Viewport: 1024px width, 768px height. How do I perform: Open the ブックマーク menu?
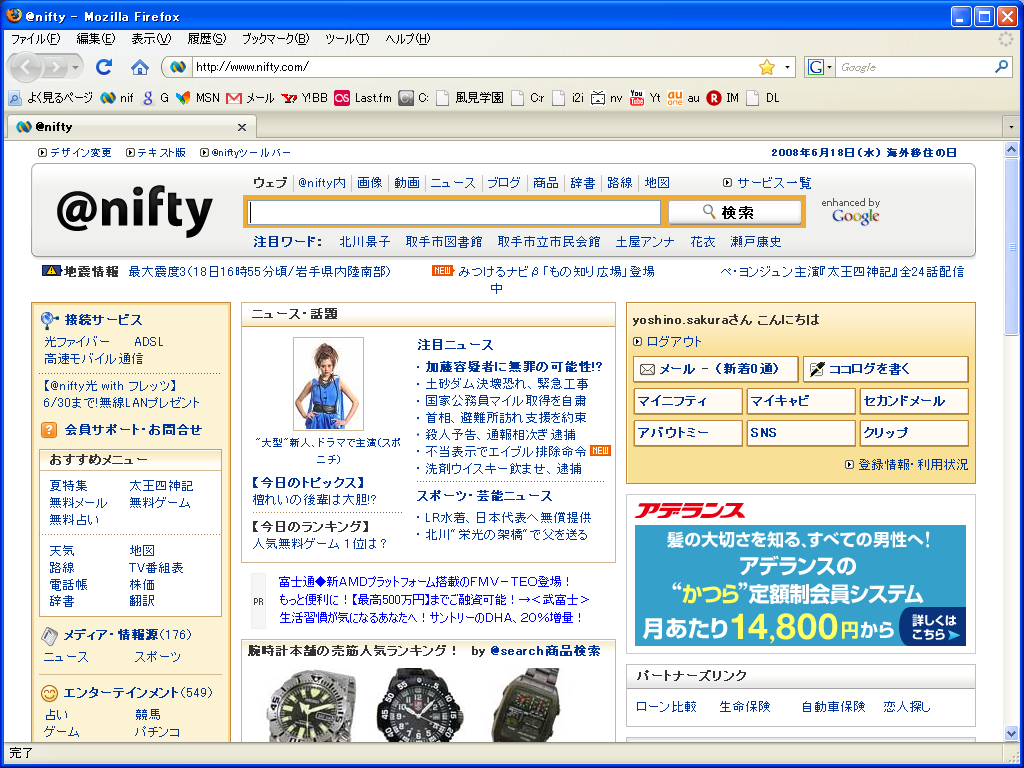tap(275, 39)
